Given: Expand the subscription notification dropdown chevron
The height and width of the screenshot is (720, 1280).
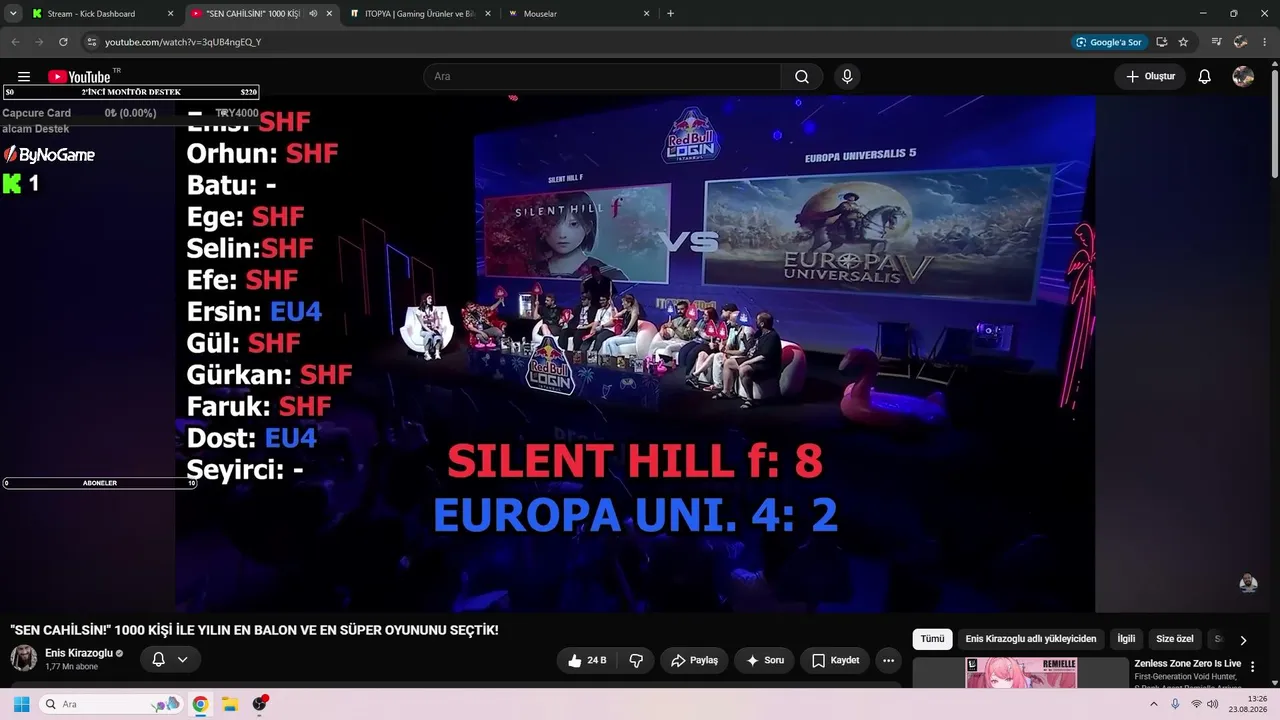Looking at the screenshot, I should (182, 659).
